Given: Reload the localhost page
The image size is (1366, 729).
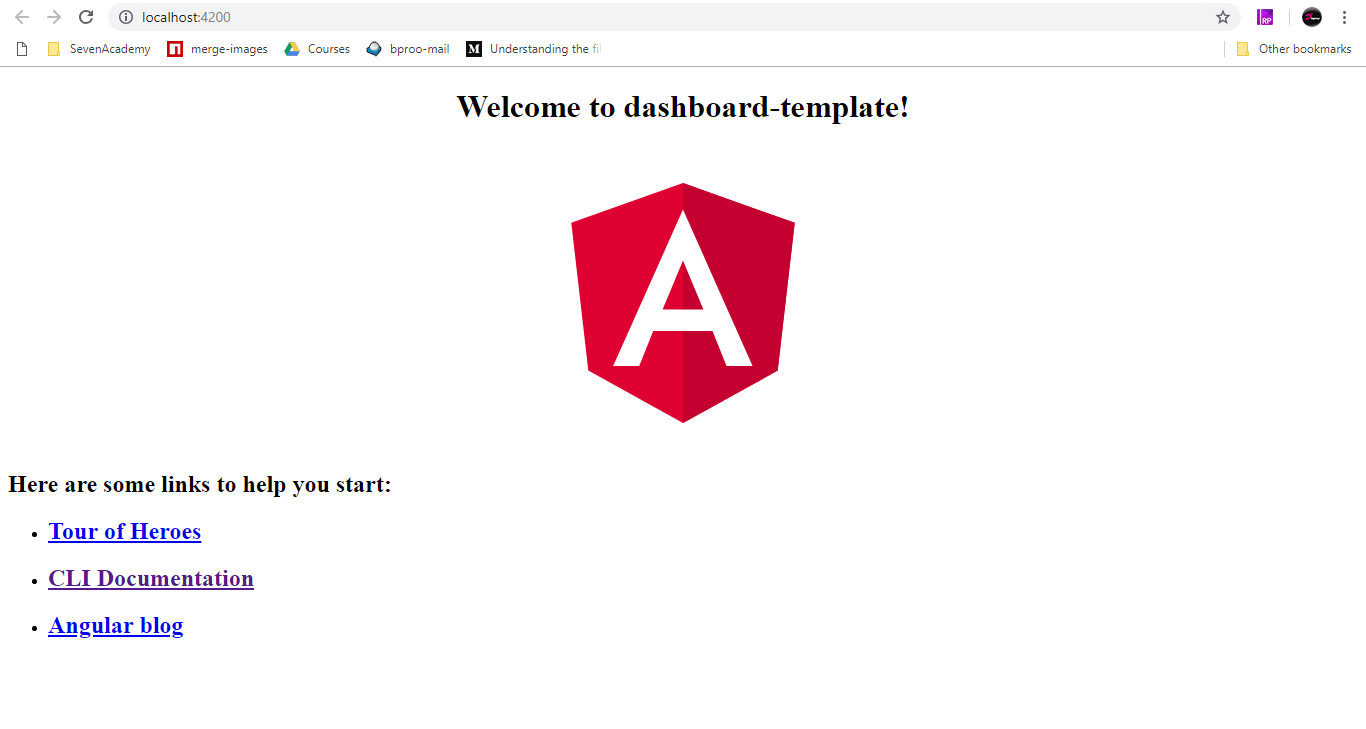Looking at the screenshot, I should tap(86, 17).
